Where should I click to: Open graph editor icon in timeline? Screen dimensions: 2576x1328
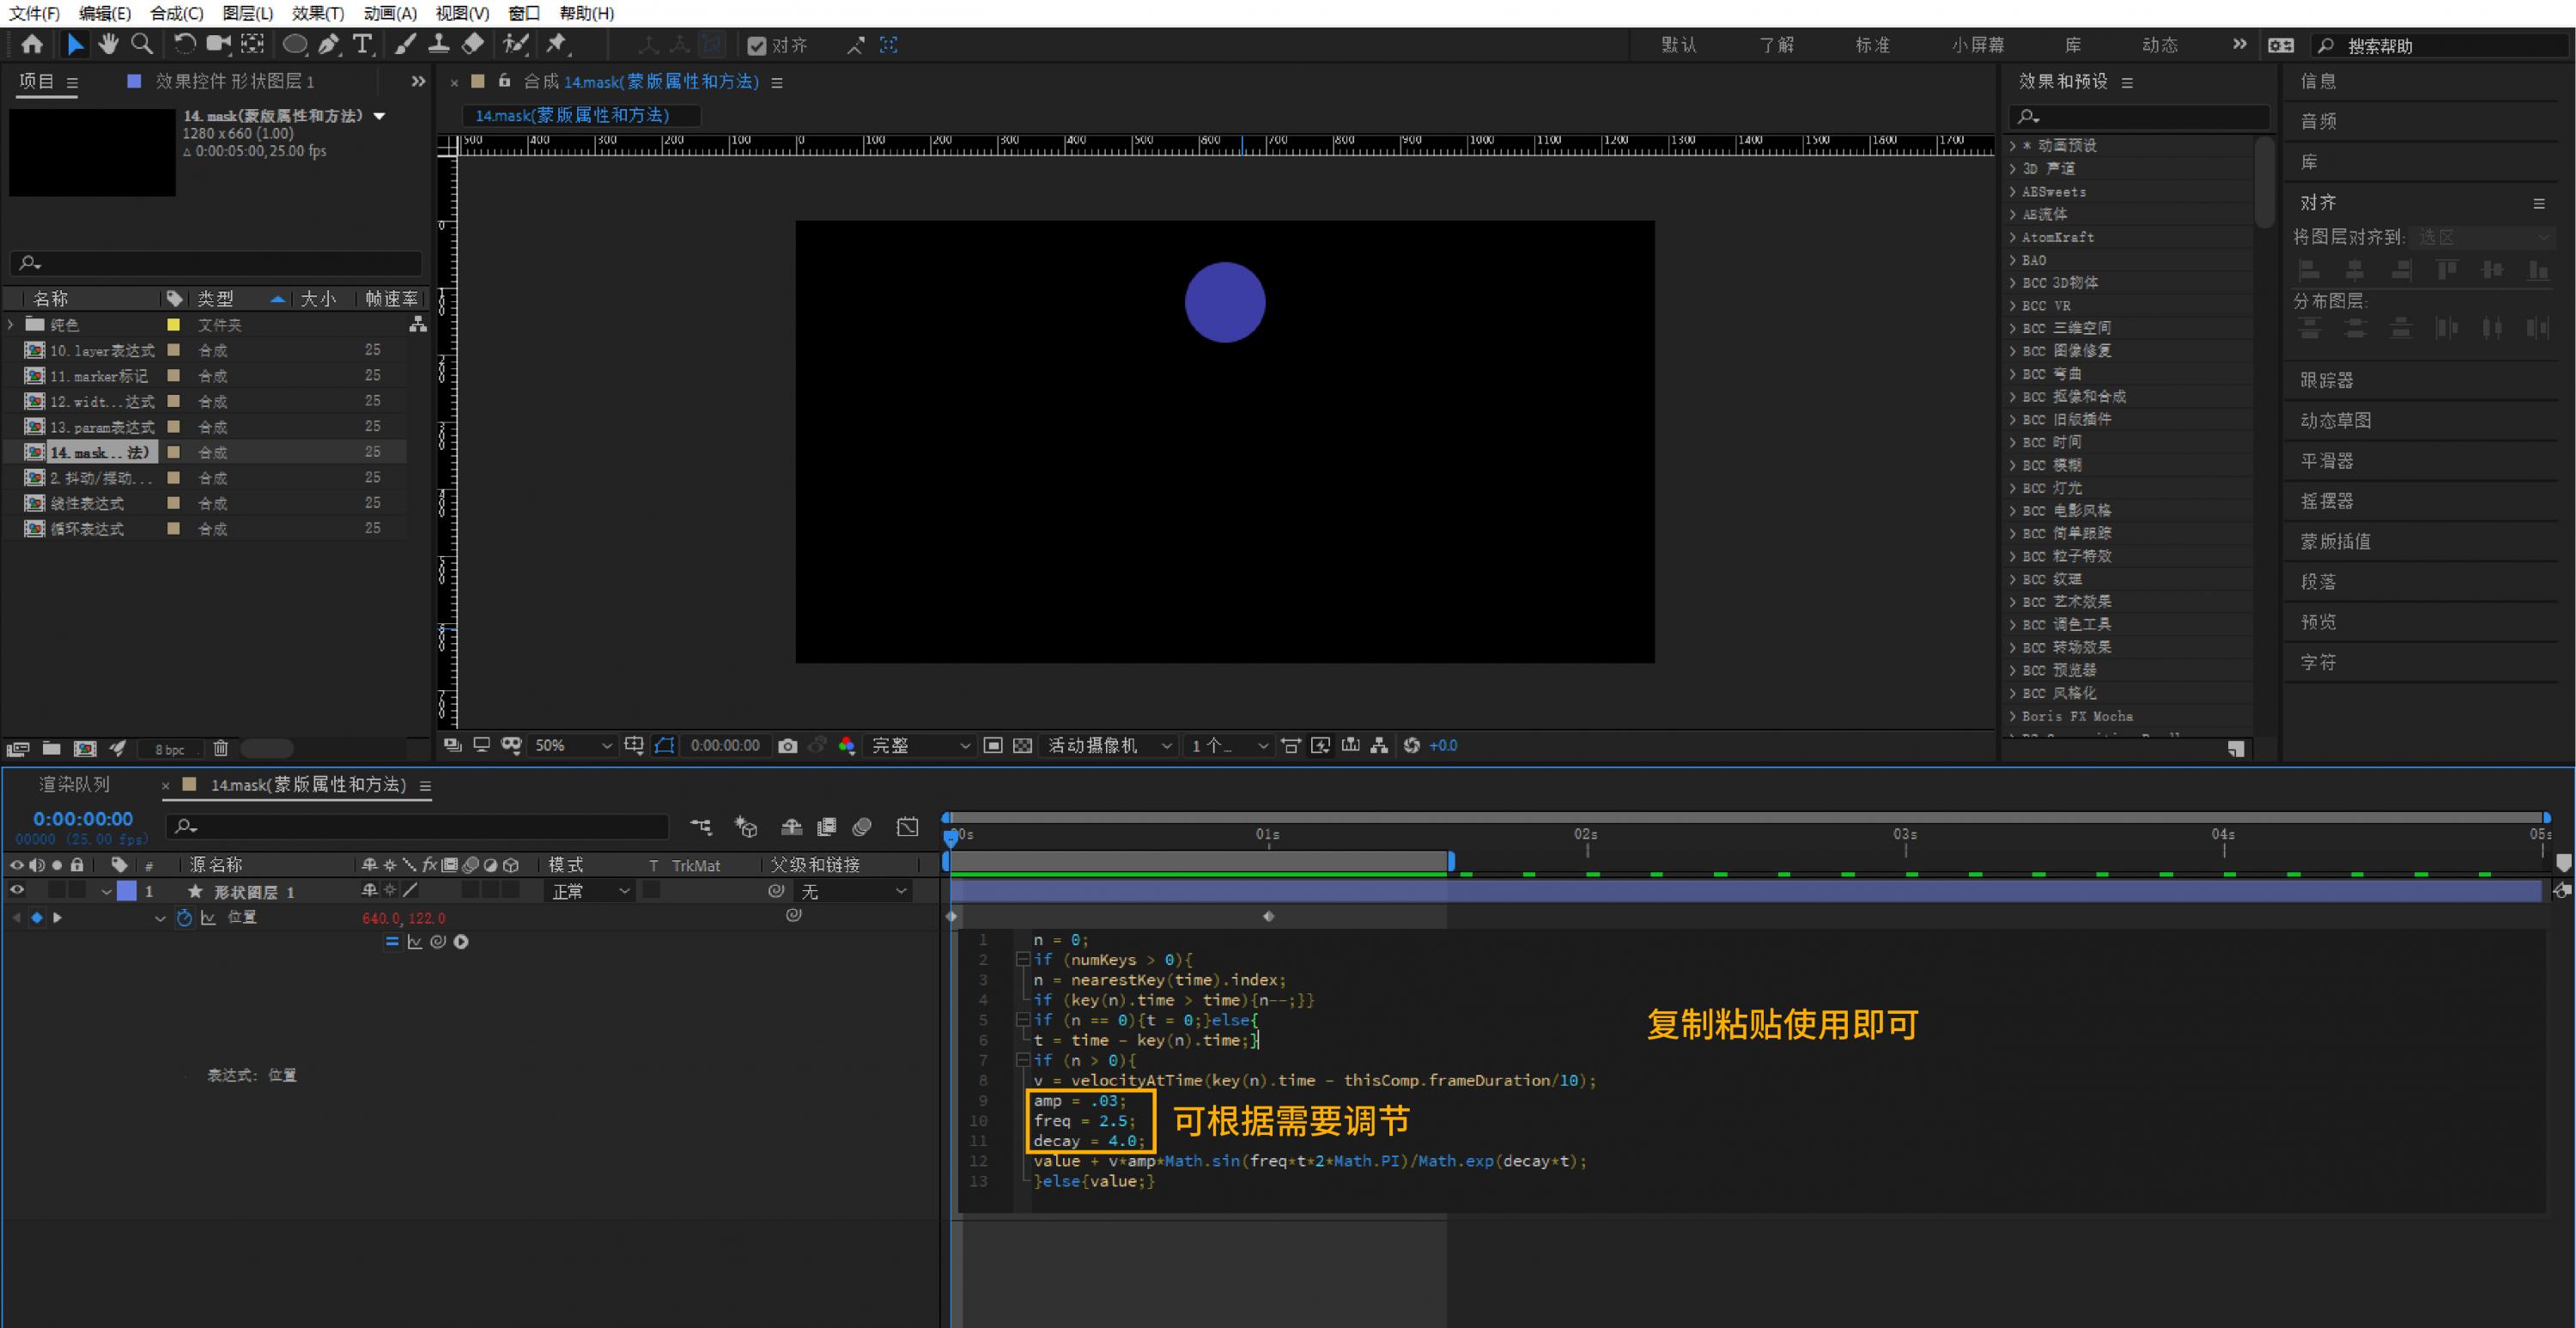pos(907,827)
